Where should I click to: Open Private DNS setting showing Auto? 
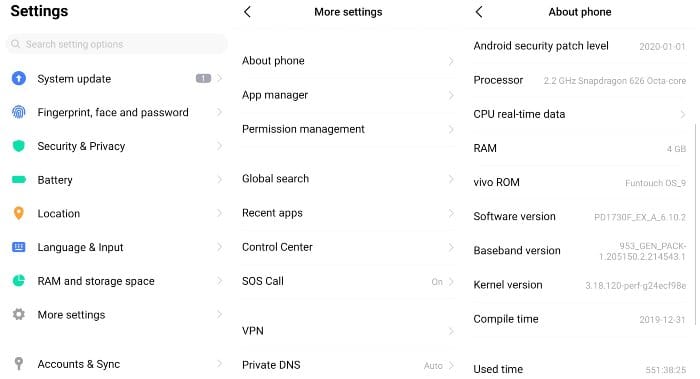point(348,365)
